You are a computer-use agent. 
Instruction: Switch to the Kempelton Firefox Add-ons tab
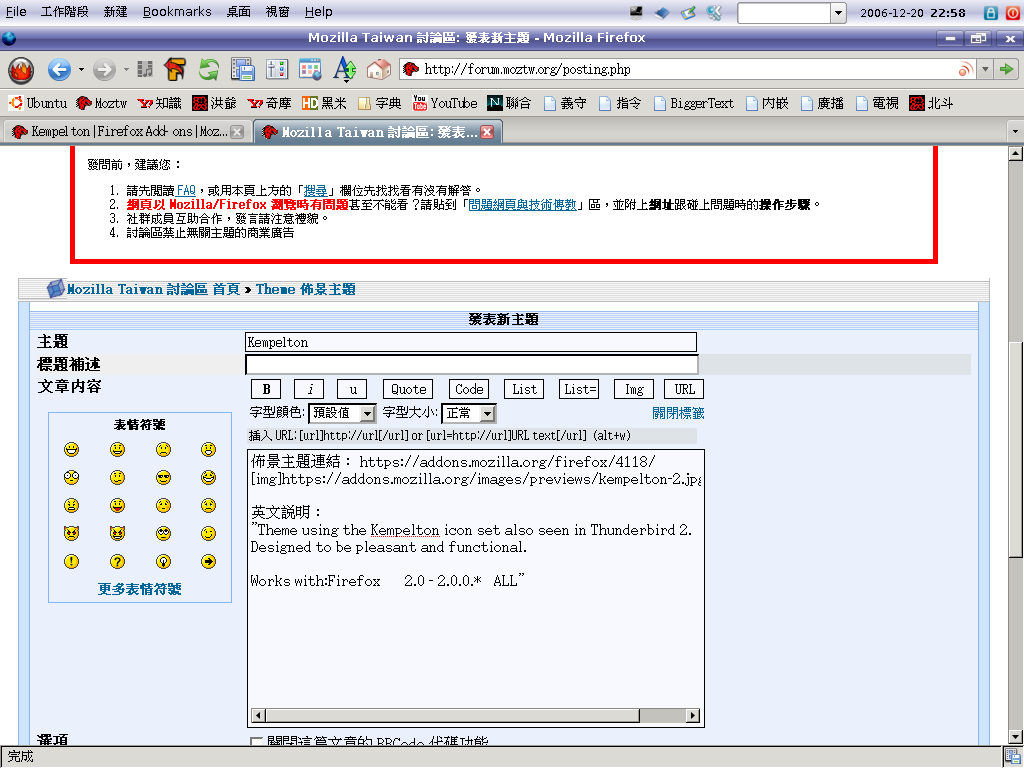tap(127, 131)
